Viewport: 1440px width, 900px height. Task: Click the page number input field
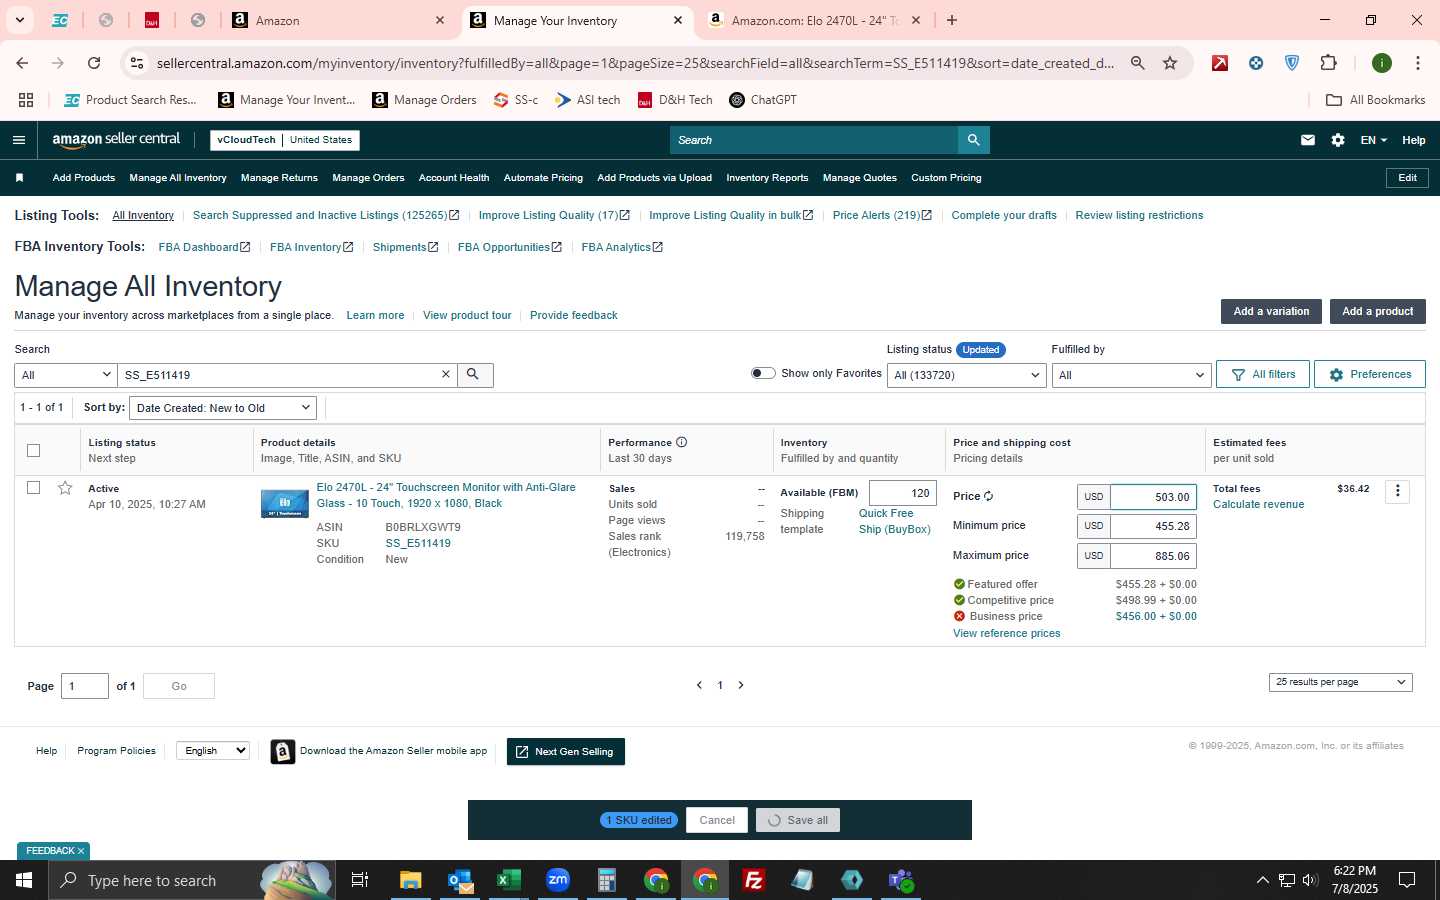click(x=85, y=686)
